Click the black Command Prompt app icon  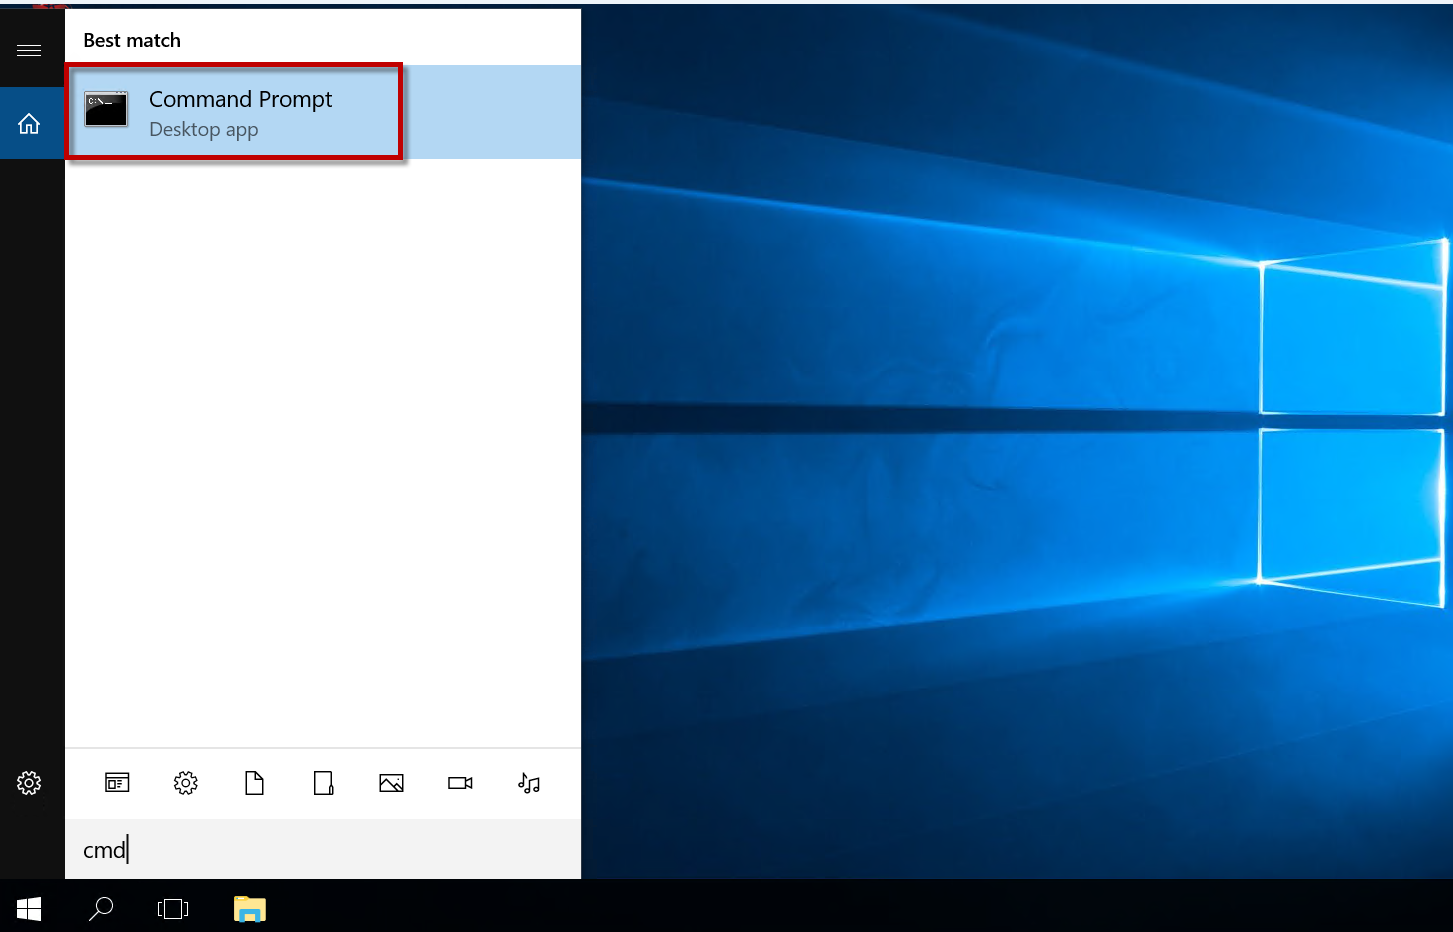click(x=106, y=110)
